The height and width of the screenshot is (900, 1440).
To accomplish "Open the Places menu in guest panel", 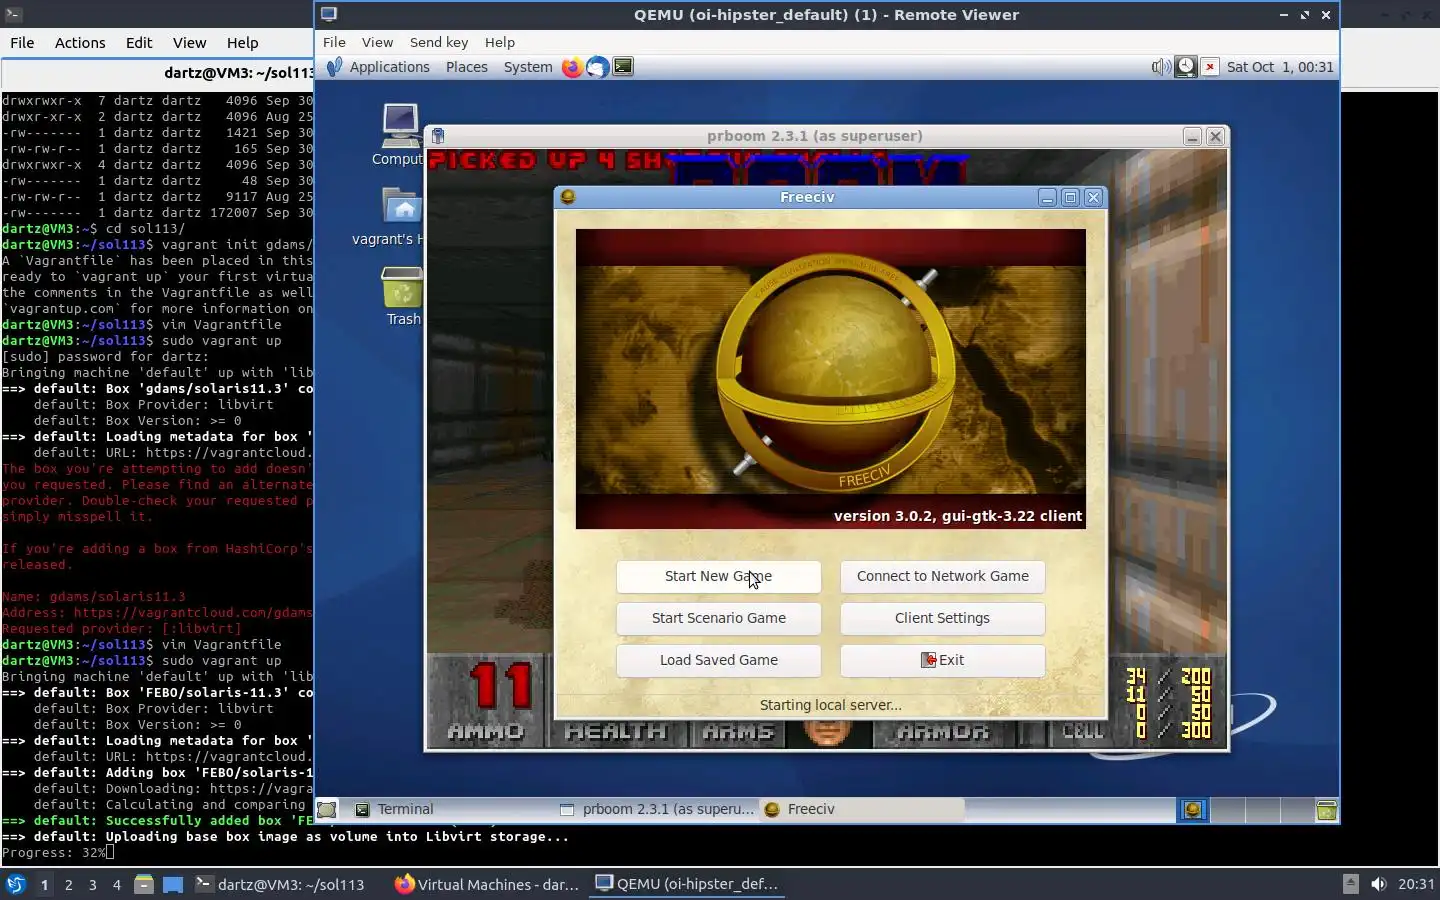I will [x=466, y=67].
